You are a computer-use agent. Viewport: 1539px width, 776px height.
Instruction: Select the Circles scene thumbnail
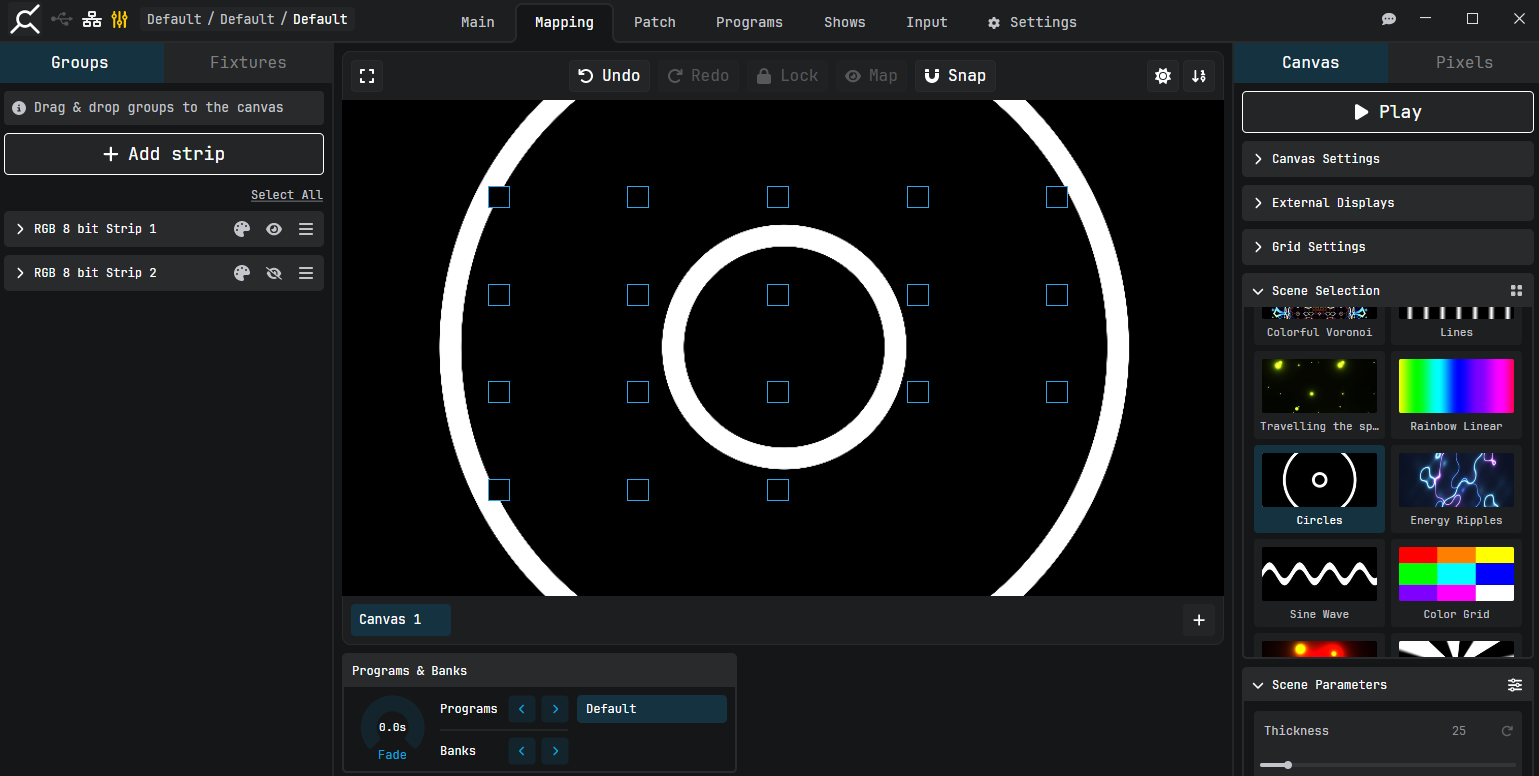pyautogui.click(x=1319, y=480)
